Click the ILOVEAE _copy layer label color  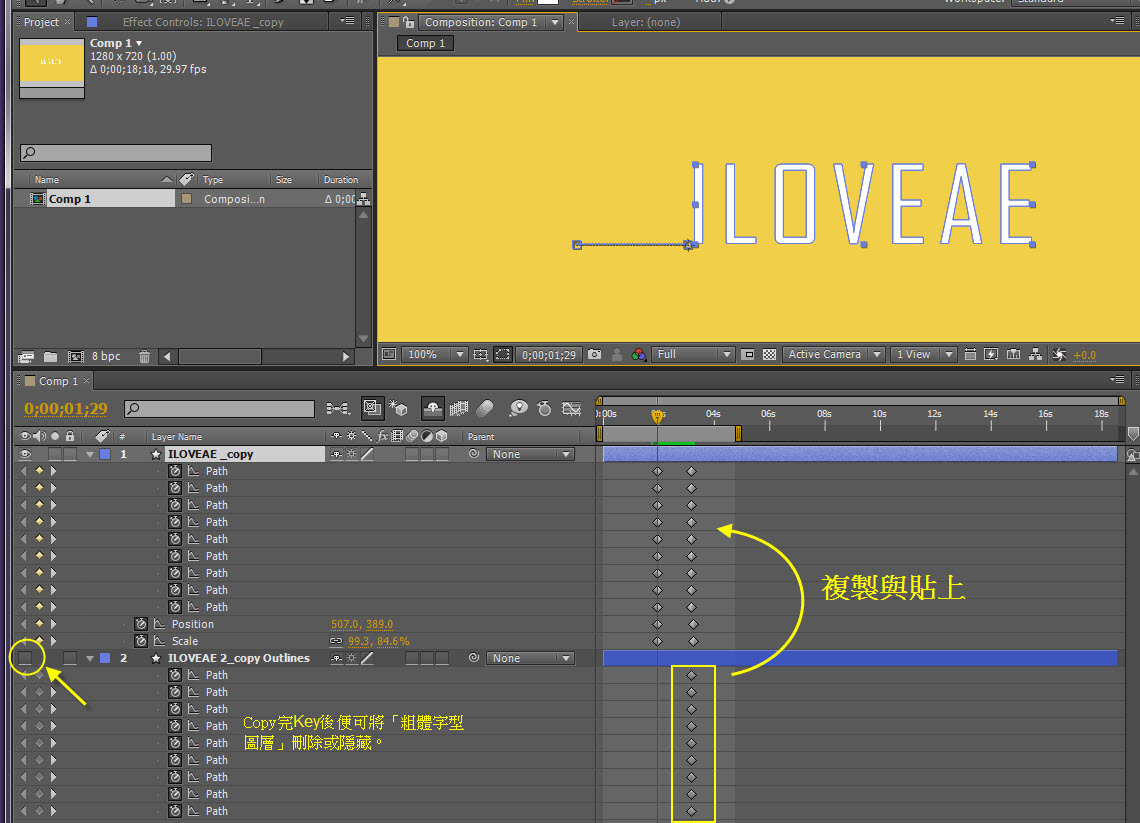pos(105,454)
